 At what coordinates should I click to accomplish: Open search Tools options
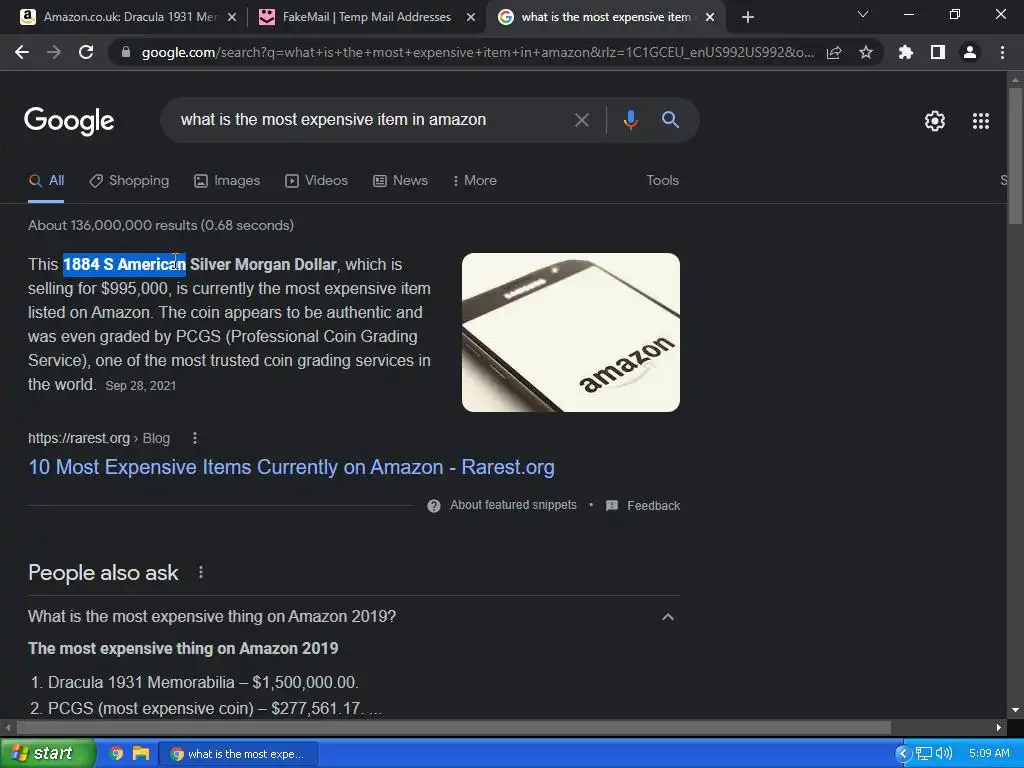click(x=662, y=180)
